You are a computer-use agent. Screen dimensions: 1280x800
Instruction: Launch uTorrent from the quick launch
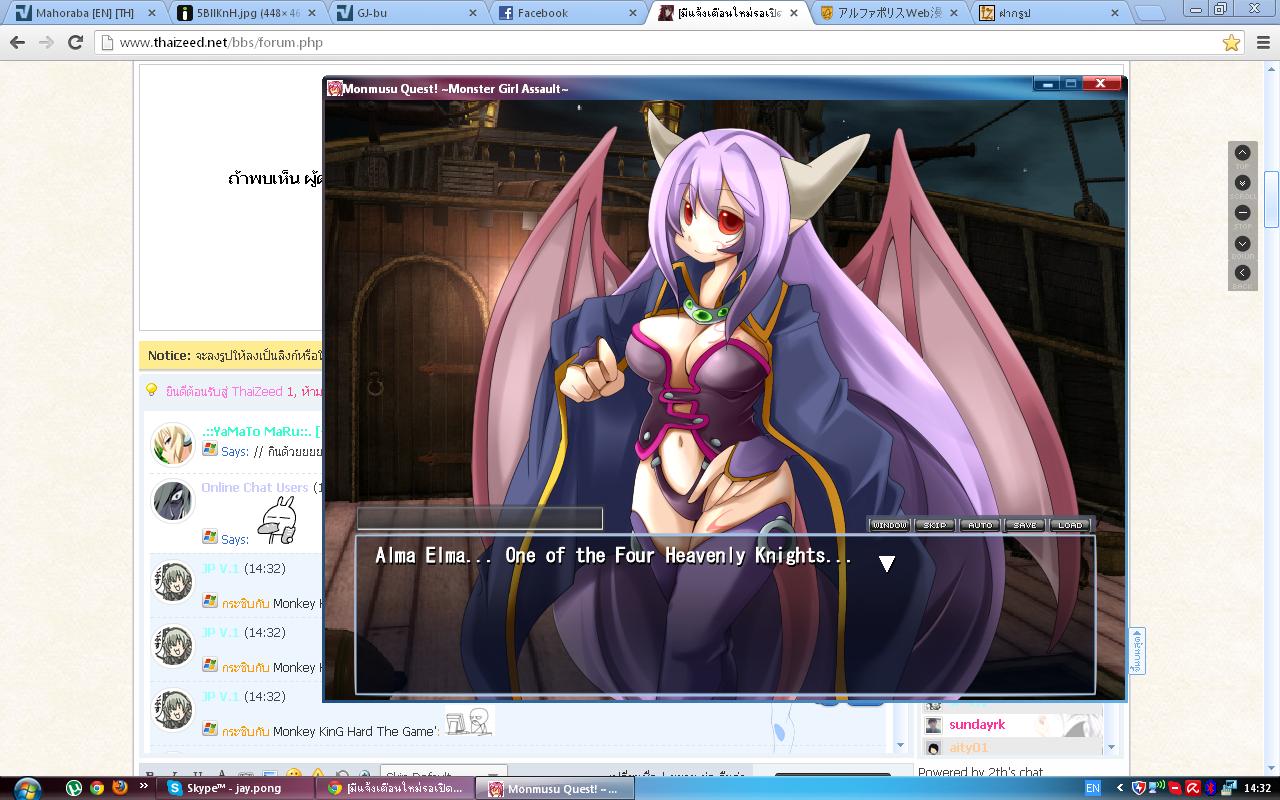pos(74,788)
